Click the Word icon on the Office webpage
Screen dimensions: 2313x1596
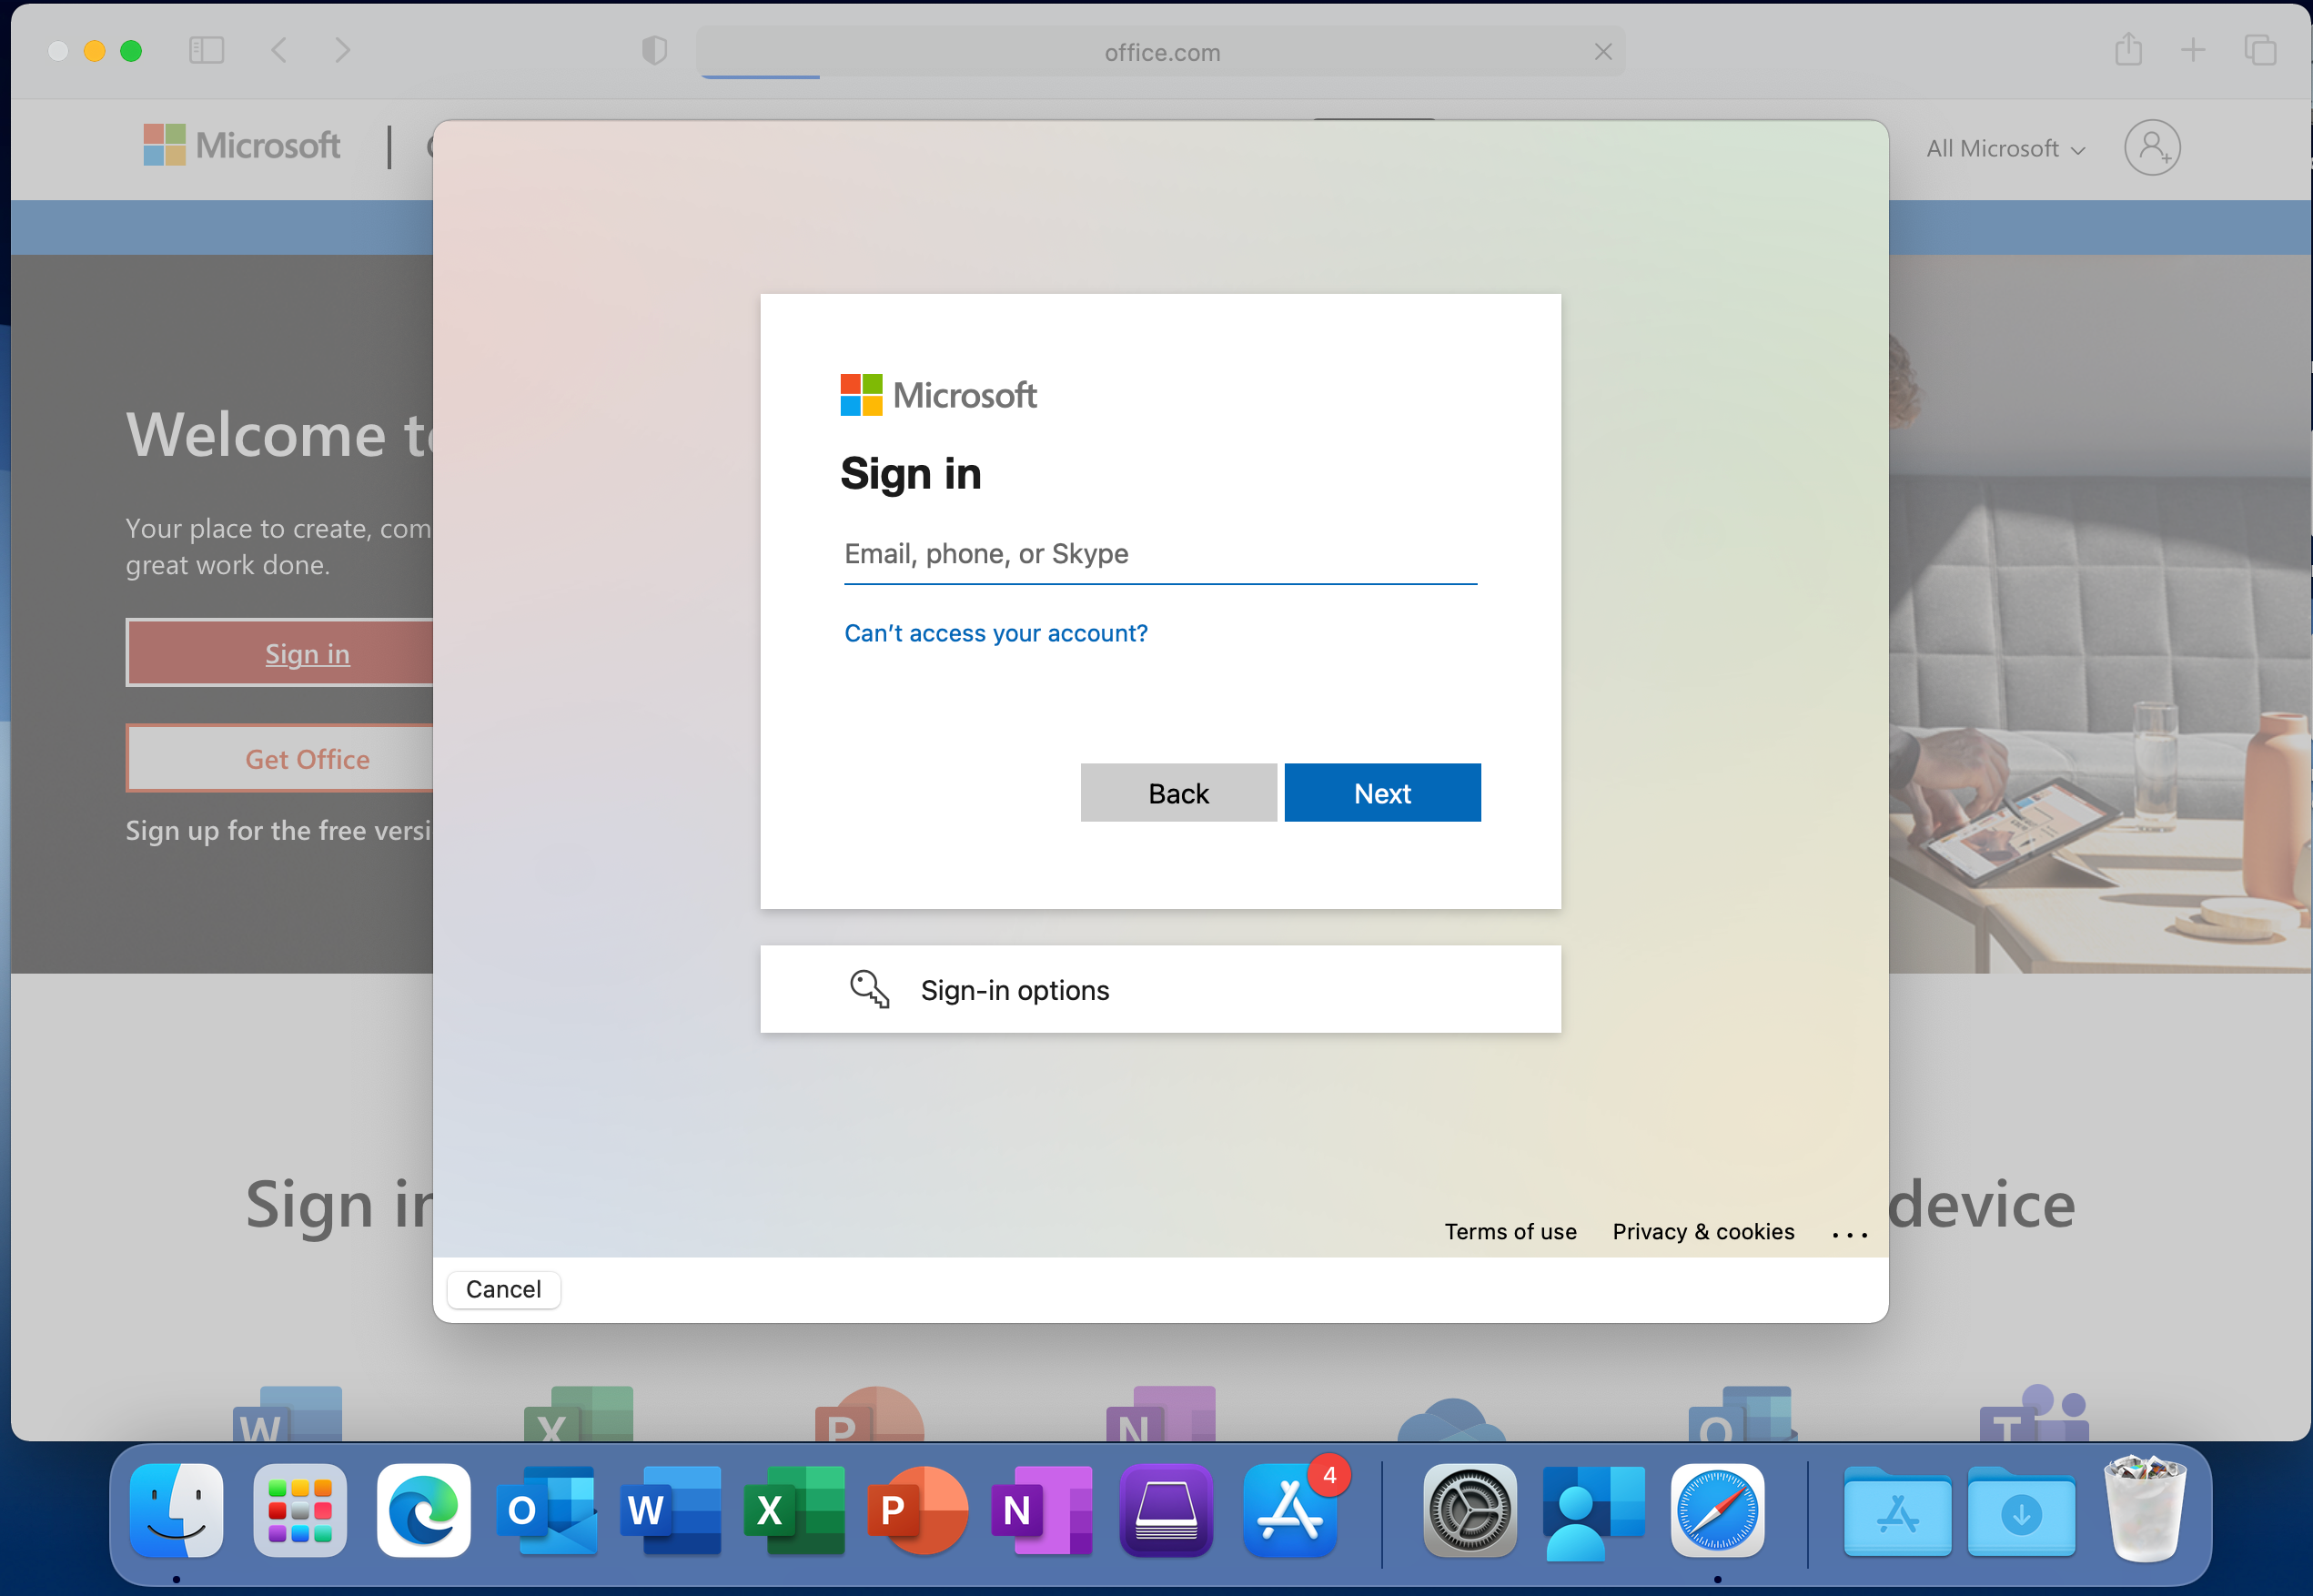[287, 1413]
